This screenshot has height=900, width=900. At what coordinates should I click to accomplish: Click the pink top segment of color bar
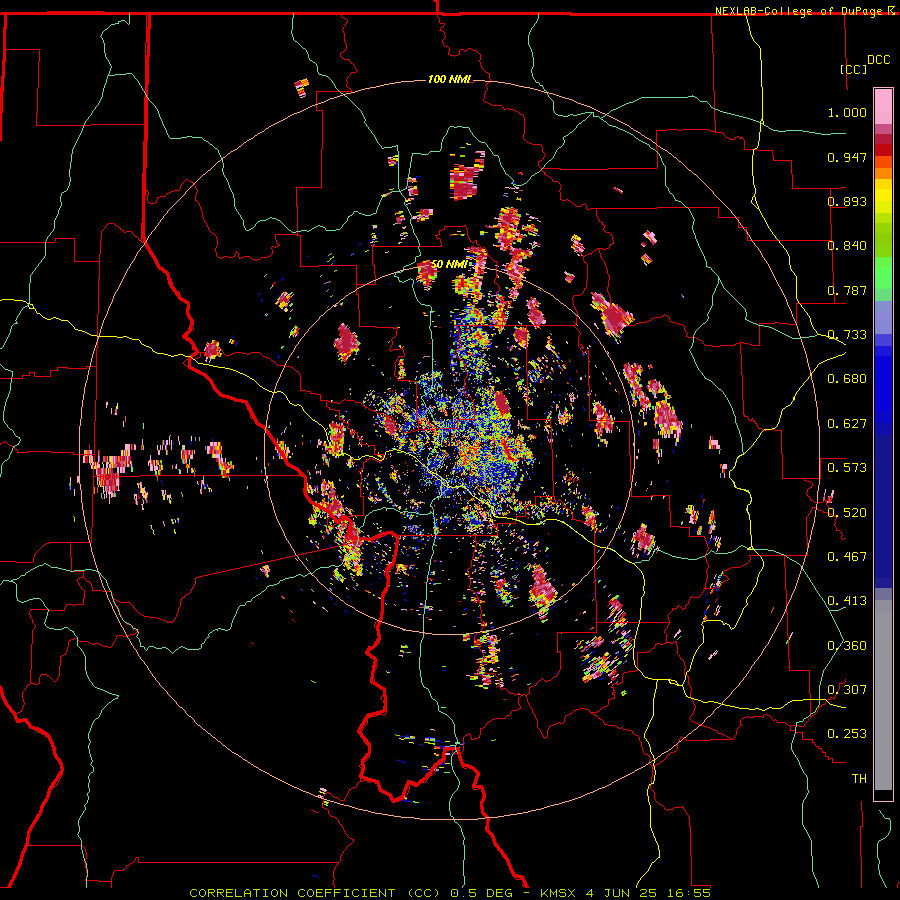coord(883,107)
